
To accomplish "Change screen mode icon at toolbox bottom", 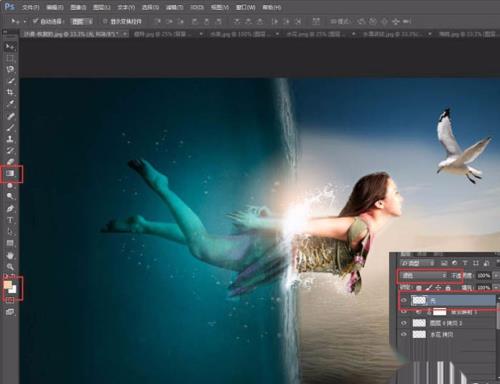I will [x=10, y=312].
